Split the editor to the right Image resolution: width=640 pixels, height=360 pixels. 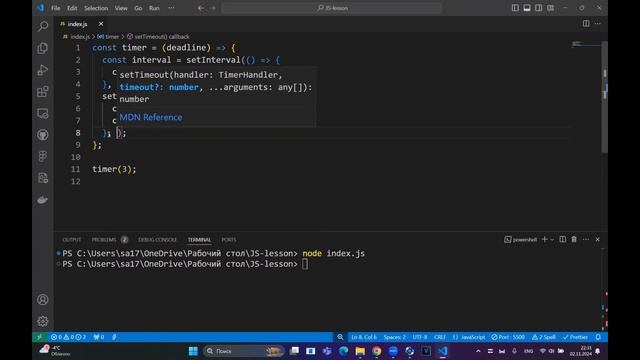coord(586,24)
